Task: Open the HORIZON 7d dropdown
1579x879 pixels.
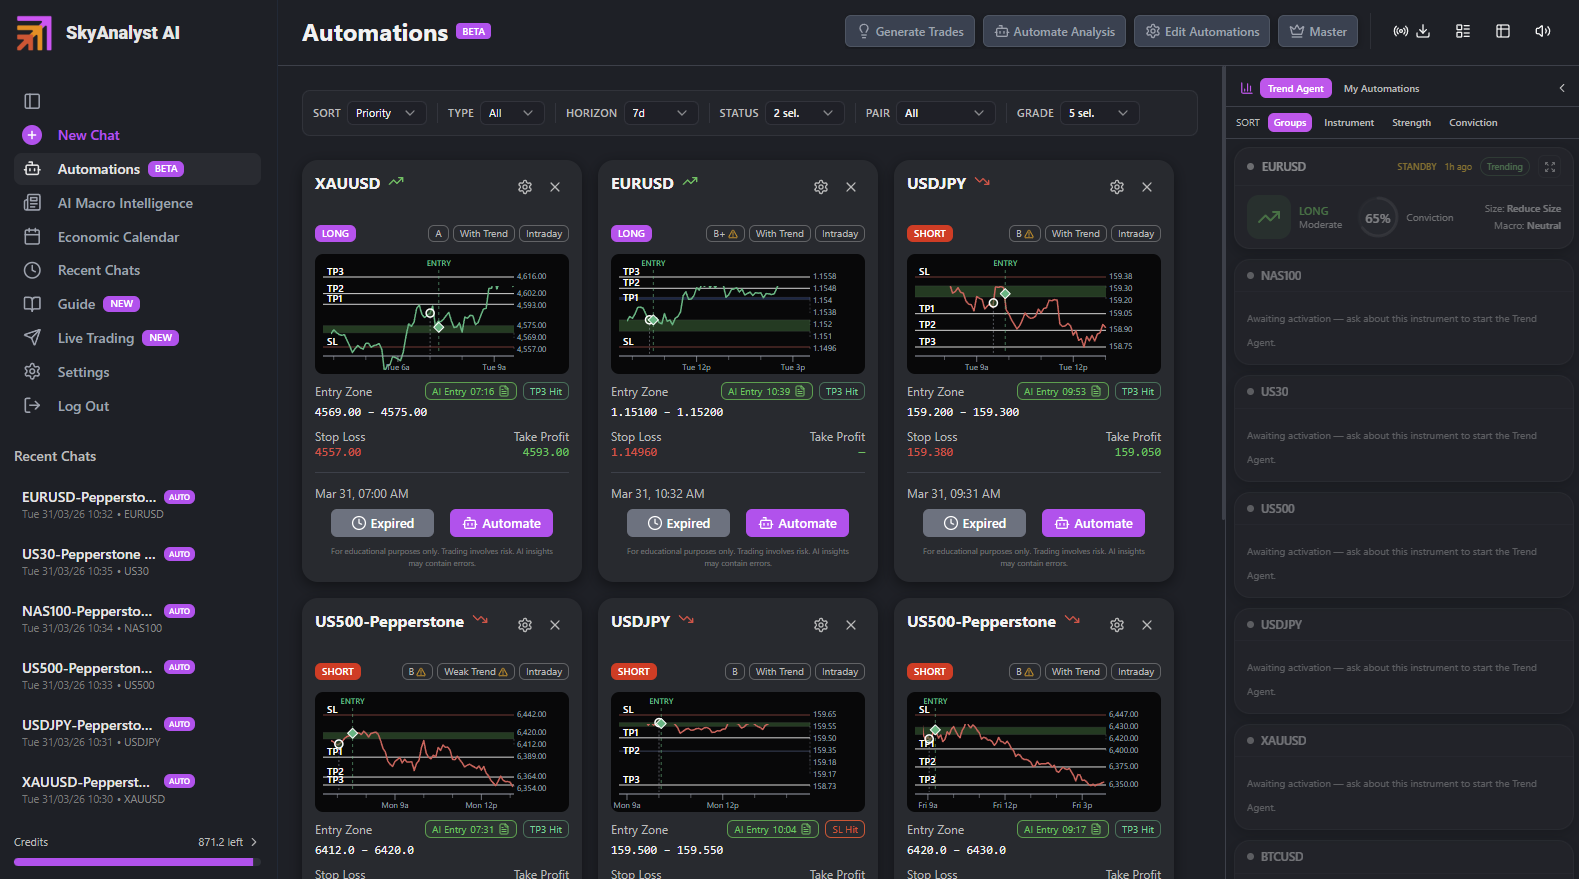Action: point(660,113)
